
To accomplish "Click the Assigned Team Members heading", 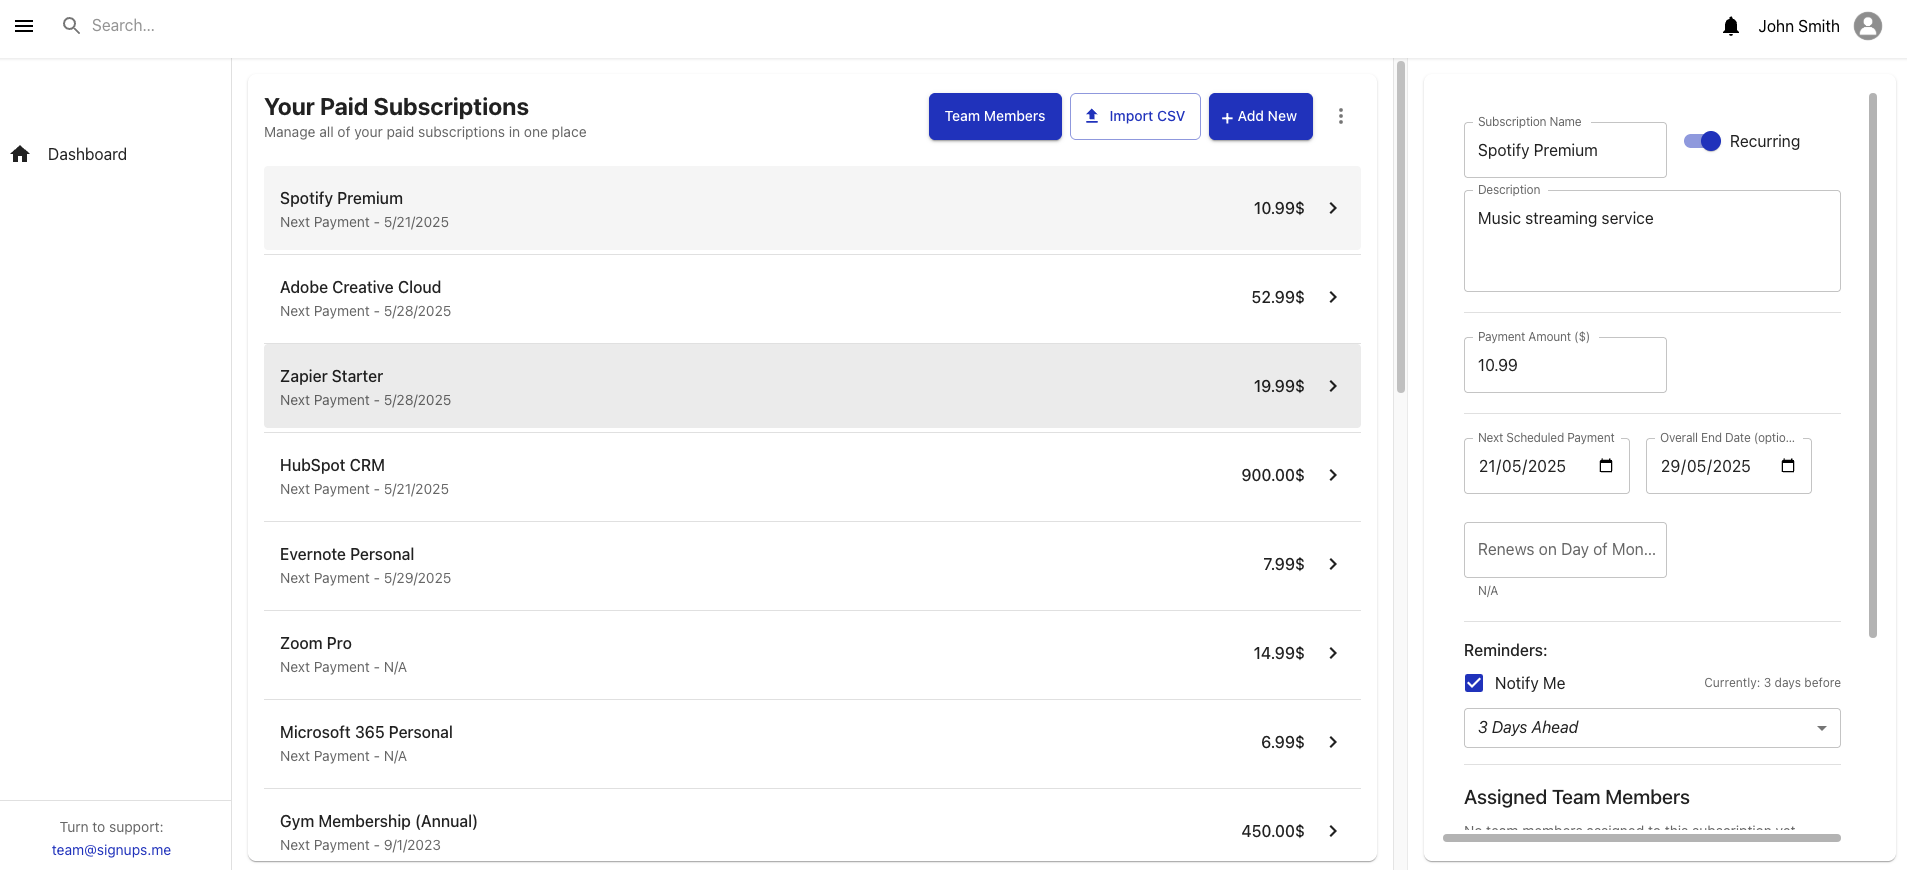I will tap(1577, 797).
